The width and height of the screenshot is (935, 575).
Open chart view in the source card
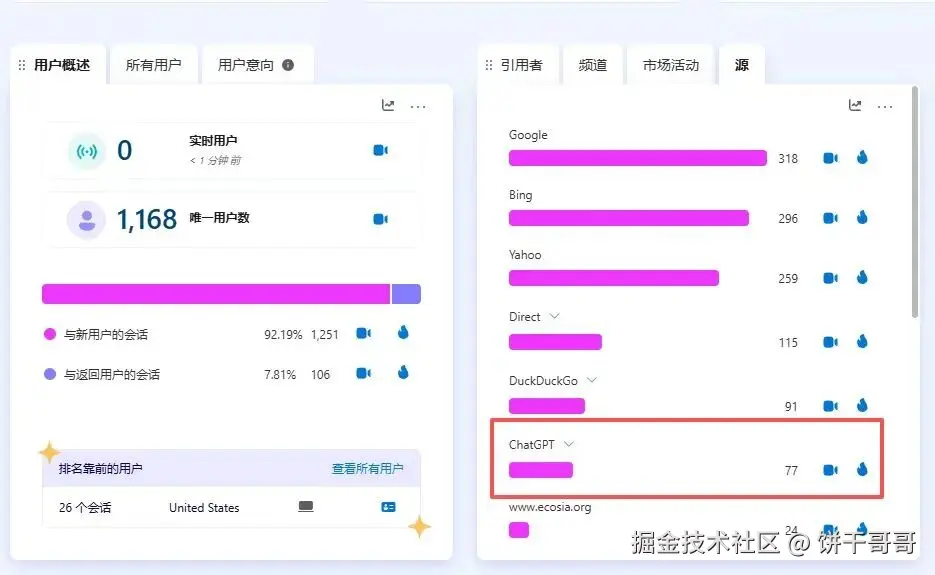pos(855,106)
